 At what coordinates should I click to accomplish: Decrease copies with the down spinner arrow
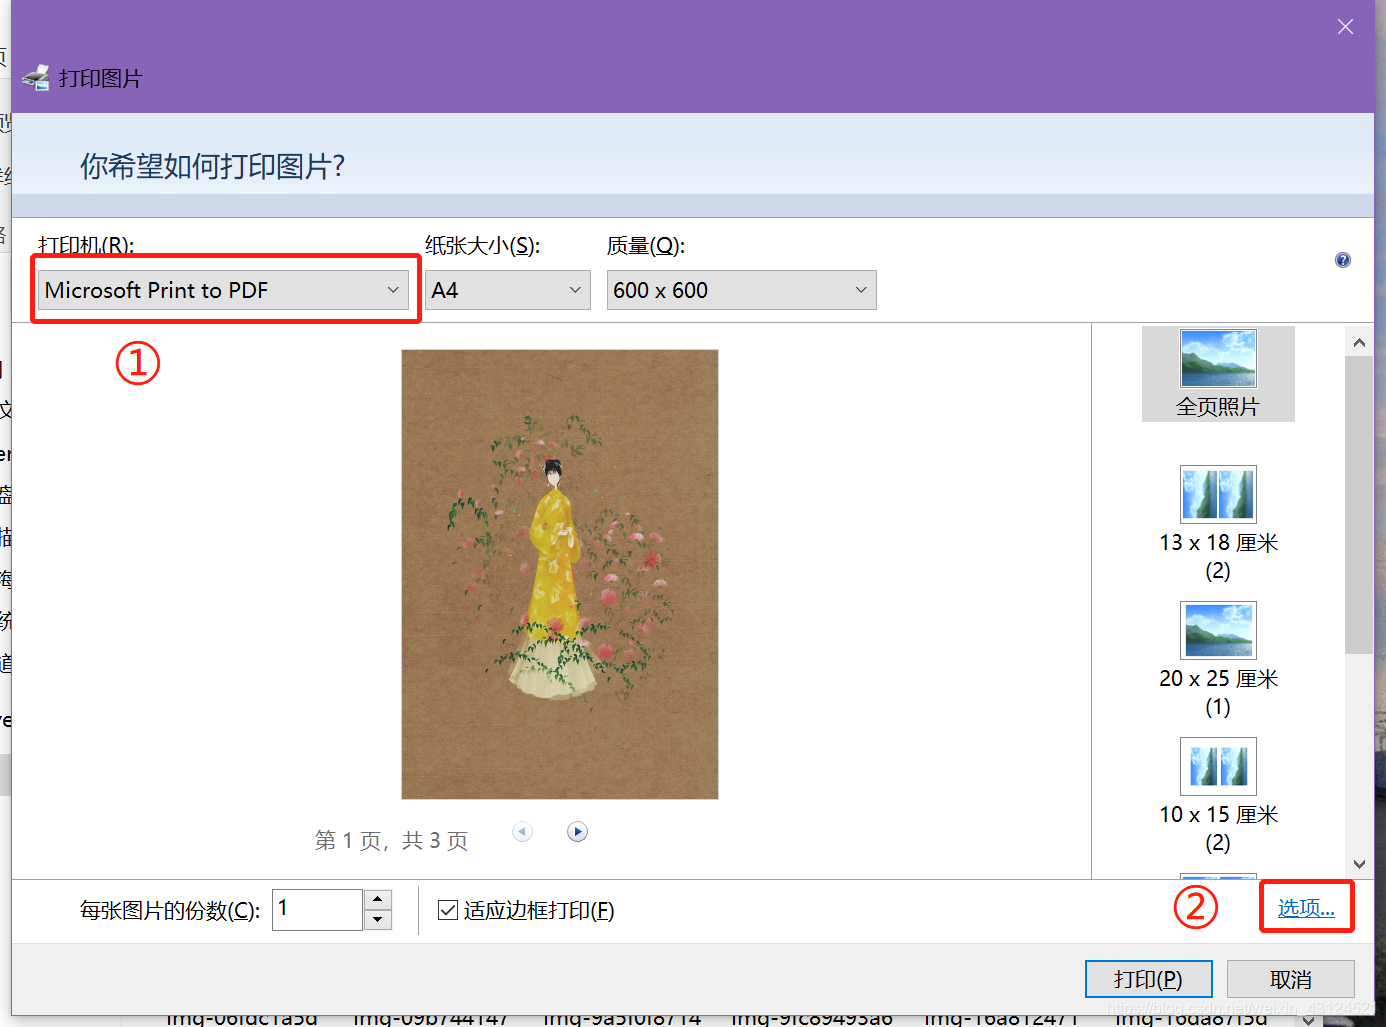[378, 921]
